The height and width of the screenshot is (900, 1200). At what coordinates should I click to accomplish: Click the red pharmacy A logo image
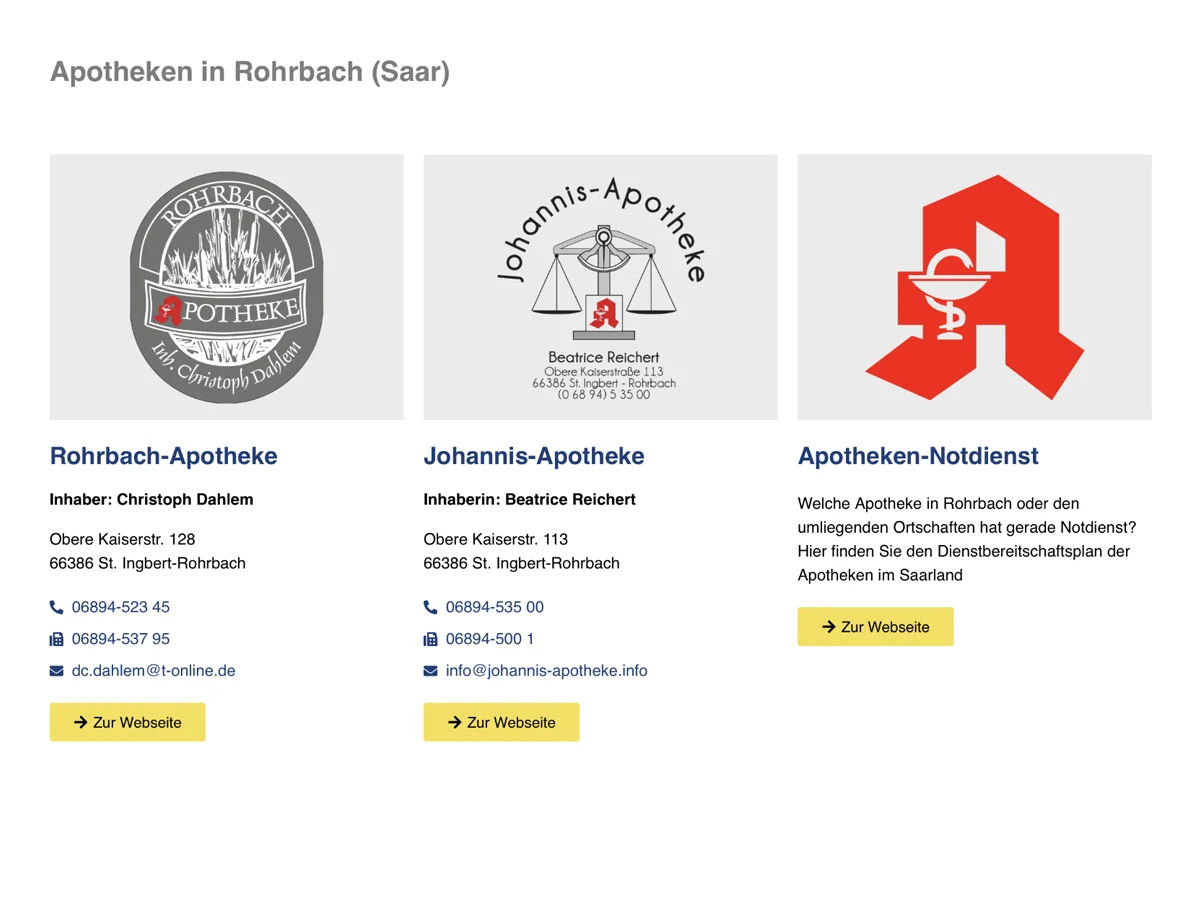(x=974, y=287)
